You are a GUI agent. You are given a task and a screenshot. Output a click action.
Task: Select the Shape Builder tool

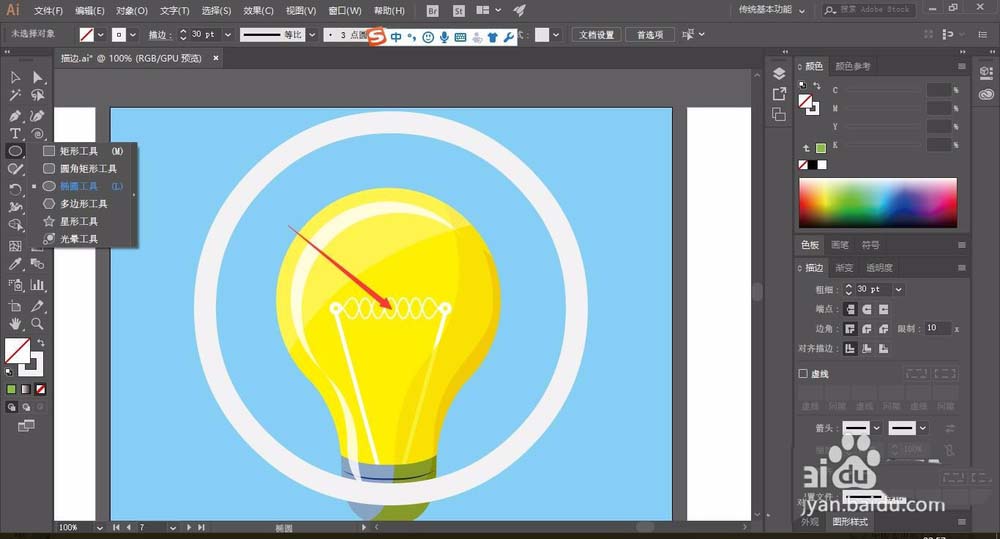click(15, 225)
